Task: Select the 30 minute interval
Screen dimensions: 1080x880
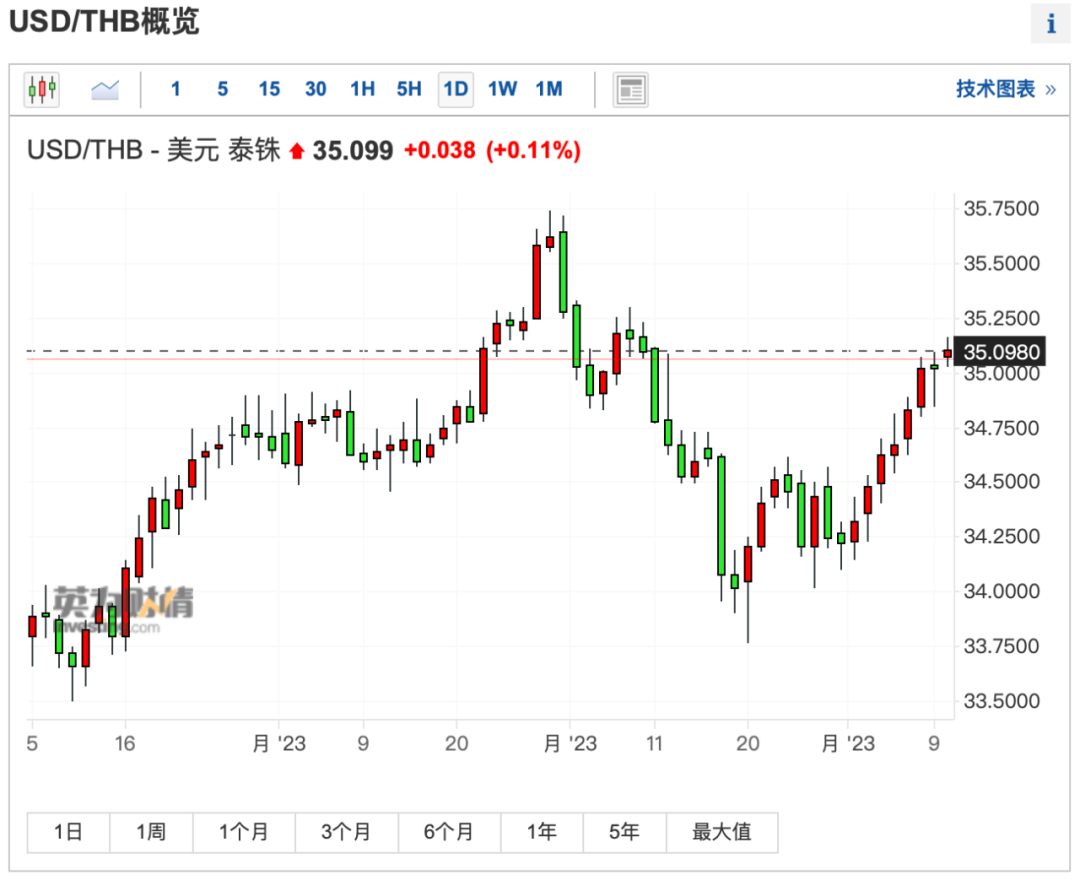Action: [316, 89]
